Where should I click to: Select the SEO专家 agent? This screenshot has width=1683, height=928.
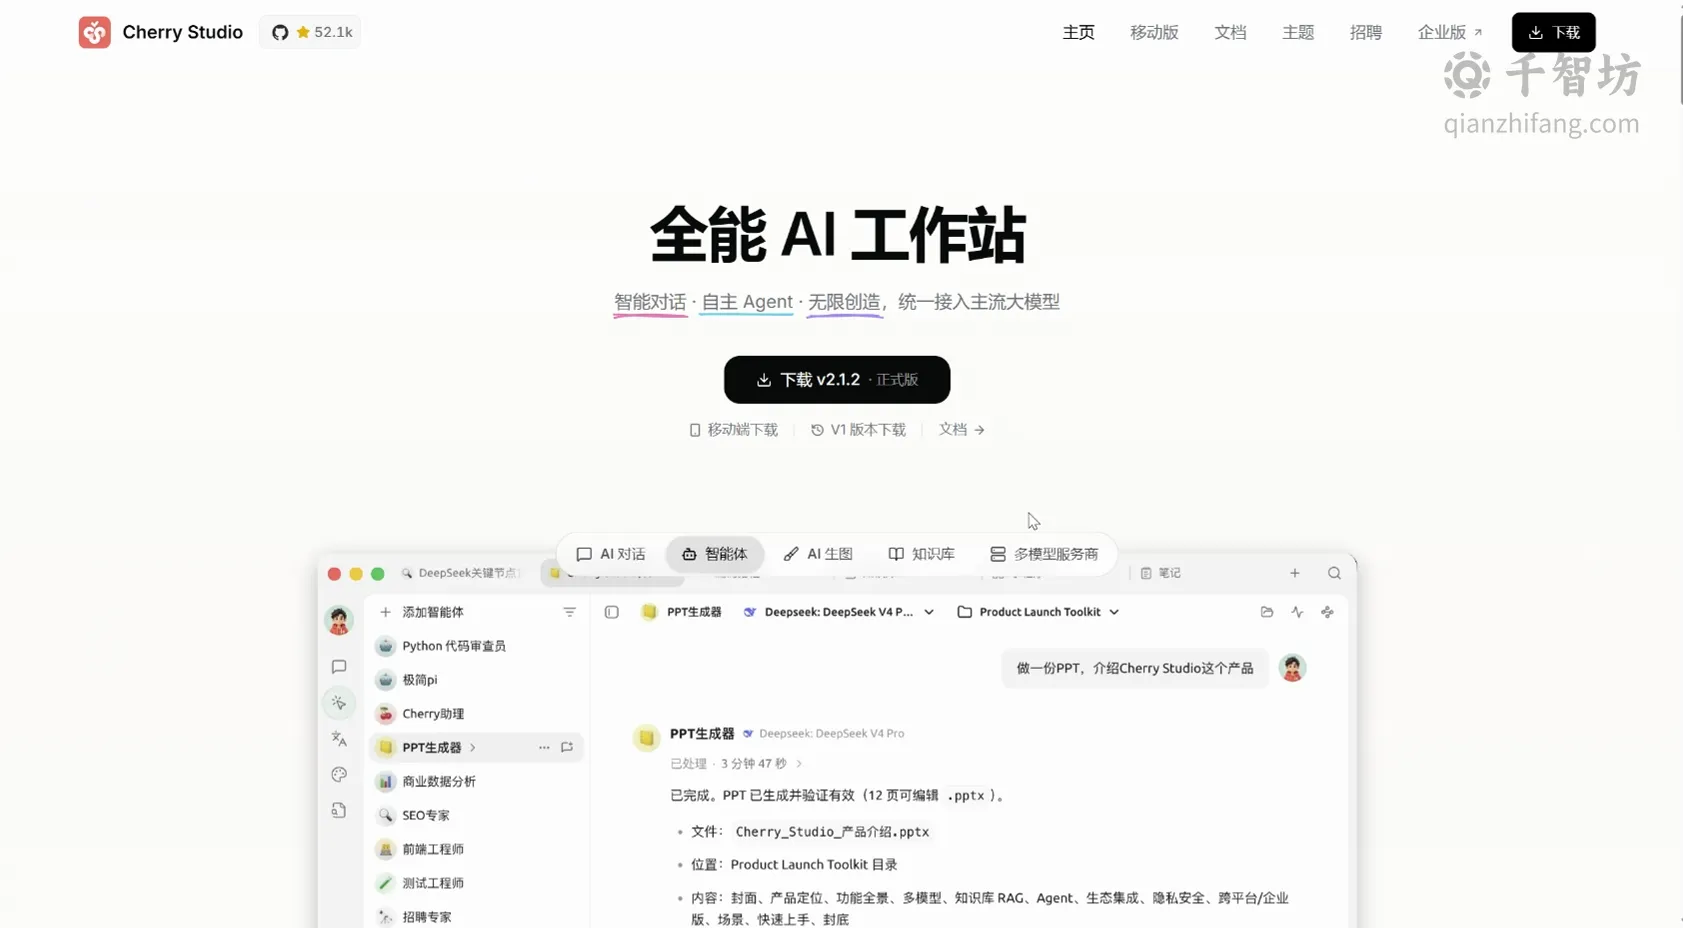pyautogui.click(x=476, y=816)
